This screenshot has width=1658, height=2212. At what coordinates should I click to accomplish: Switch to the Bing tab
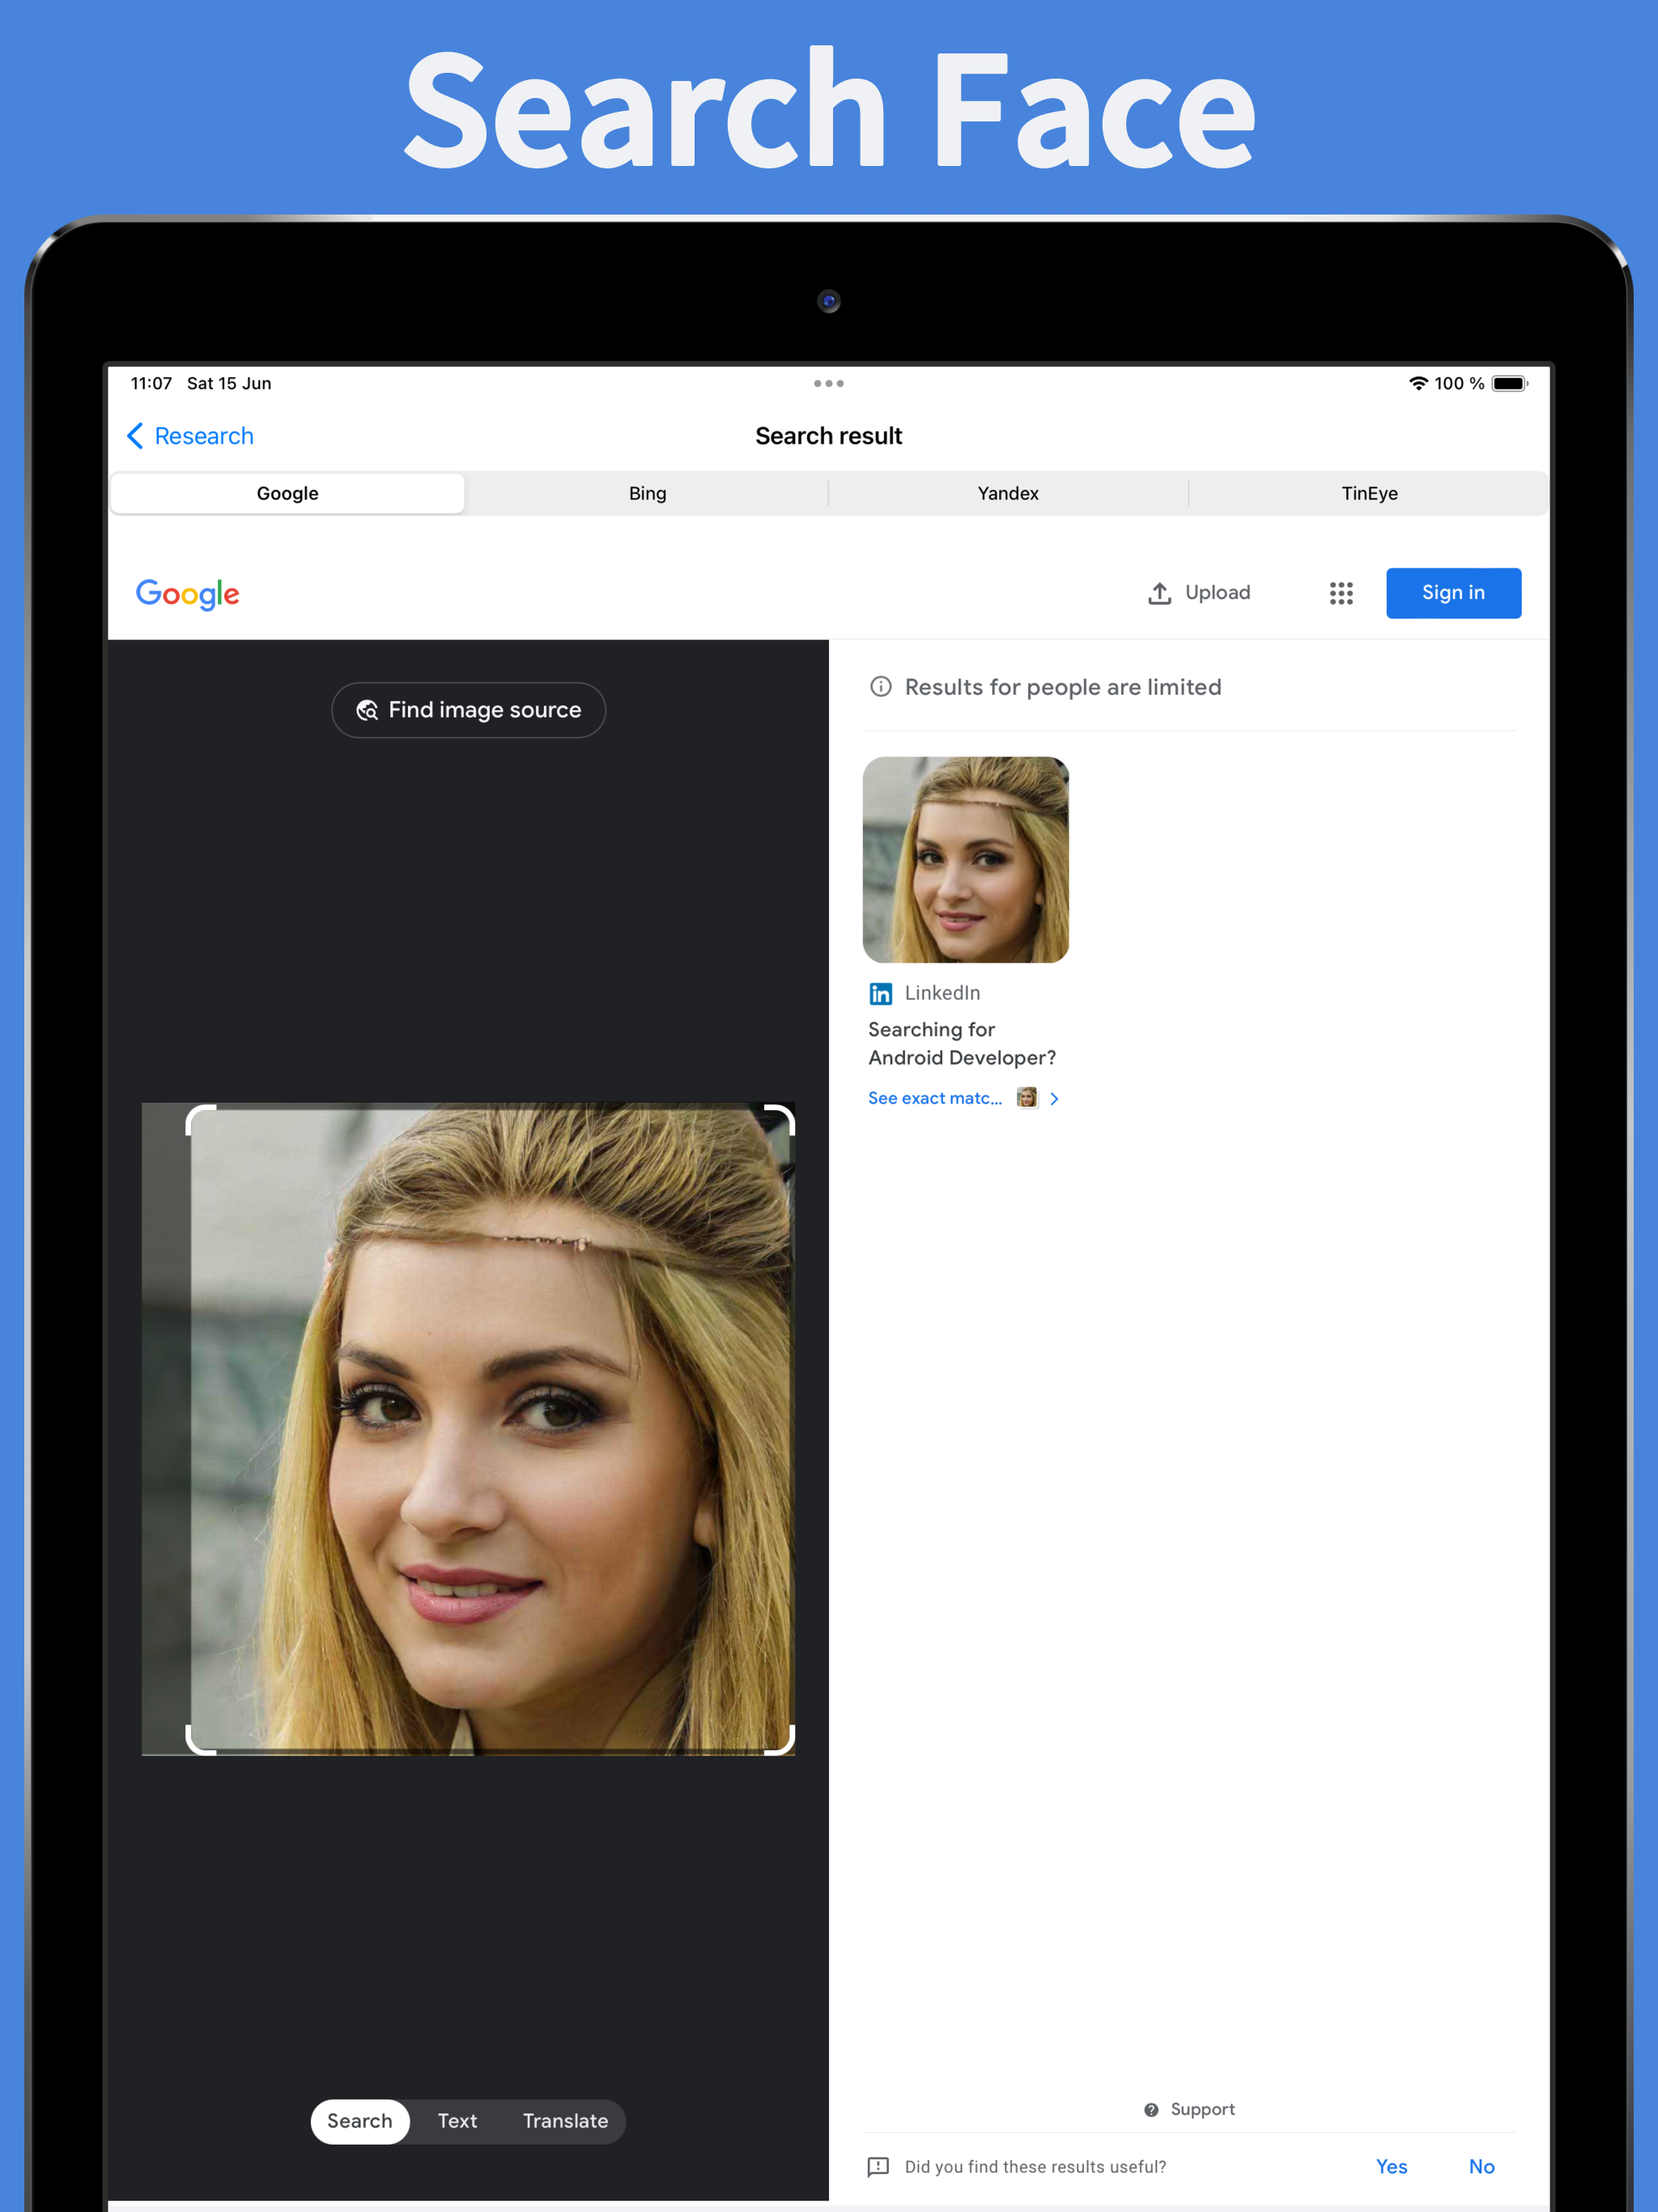tap(647, 493)
